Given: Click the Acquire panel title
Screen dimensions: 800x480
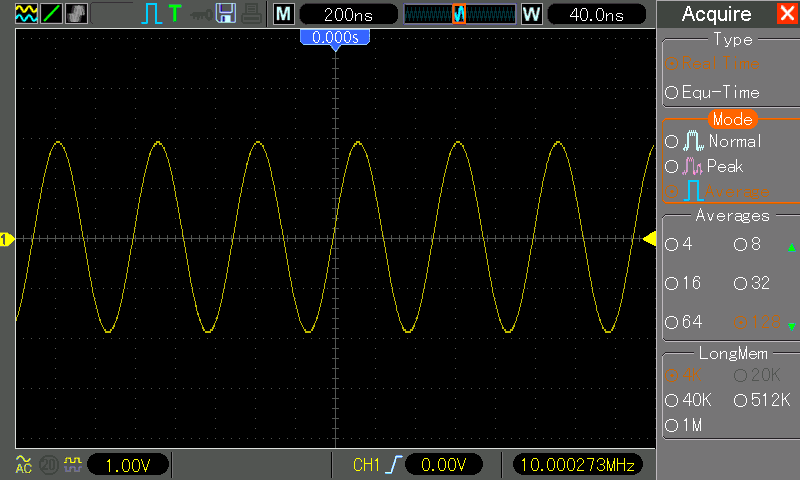Looking at the screenshot, I should pos(716,14).
